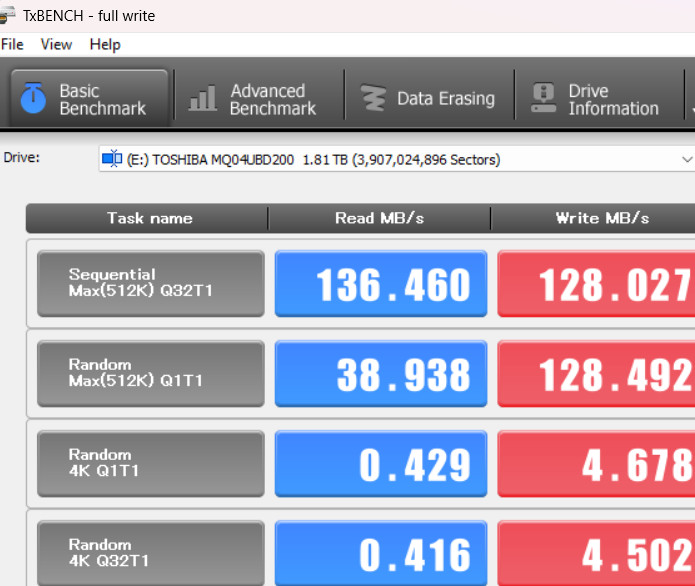Viewport: 695px width, 586px height.
Task: Select the 128.027 write result
Action: (596, 284)
